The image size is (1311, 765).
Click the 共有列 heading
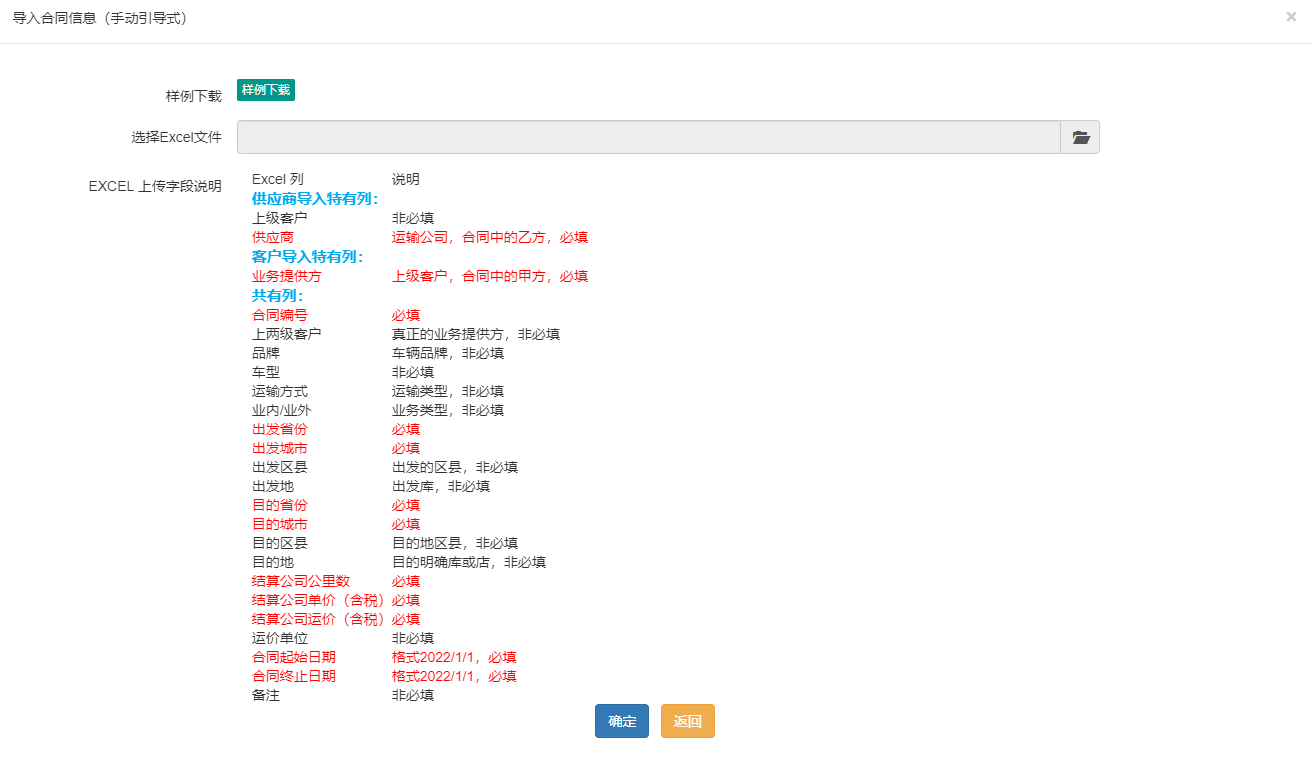(278, 296)
